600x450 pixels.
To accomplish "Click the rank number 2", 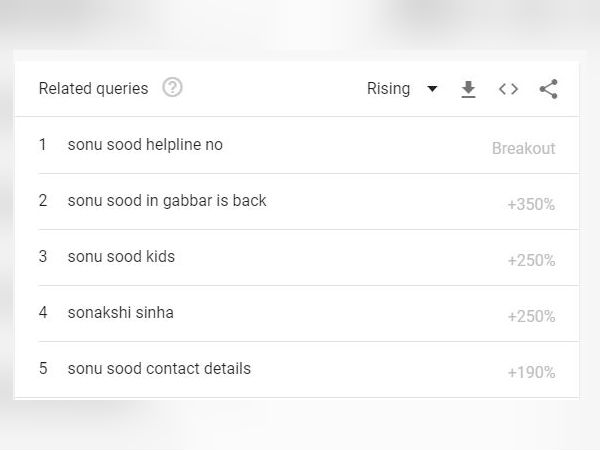I will (x=43, y=201).
